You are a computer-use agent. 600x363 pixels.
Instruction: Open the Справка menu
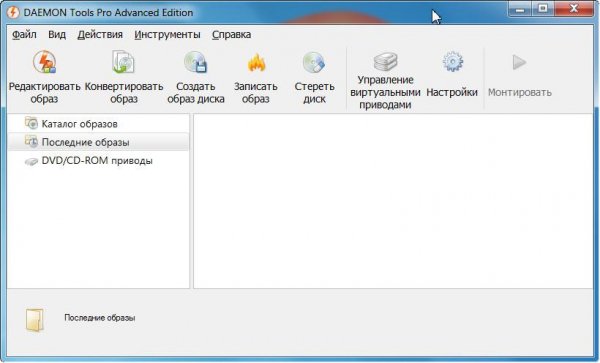click(x=232, y=34)
